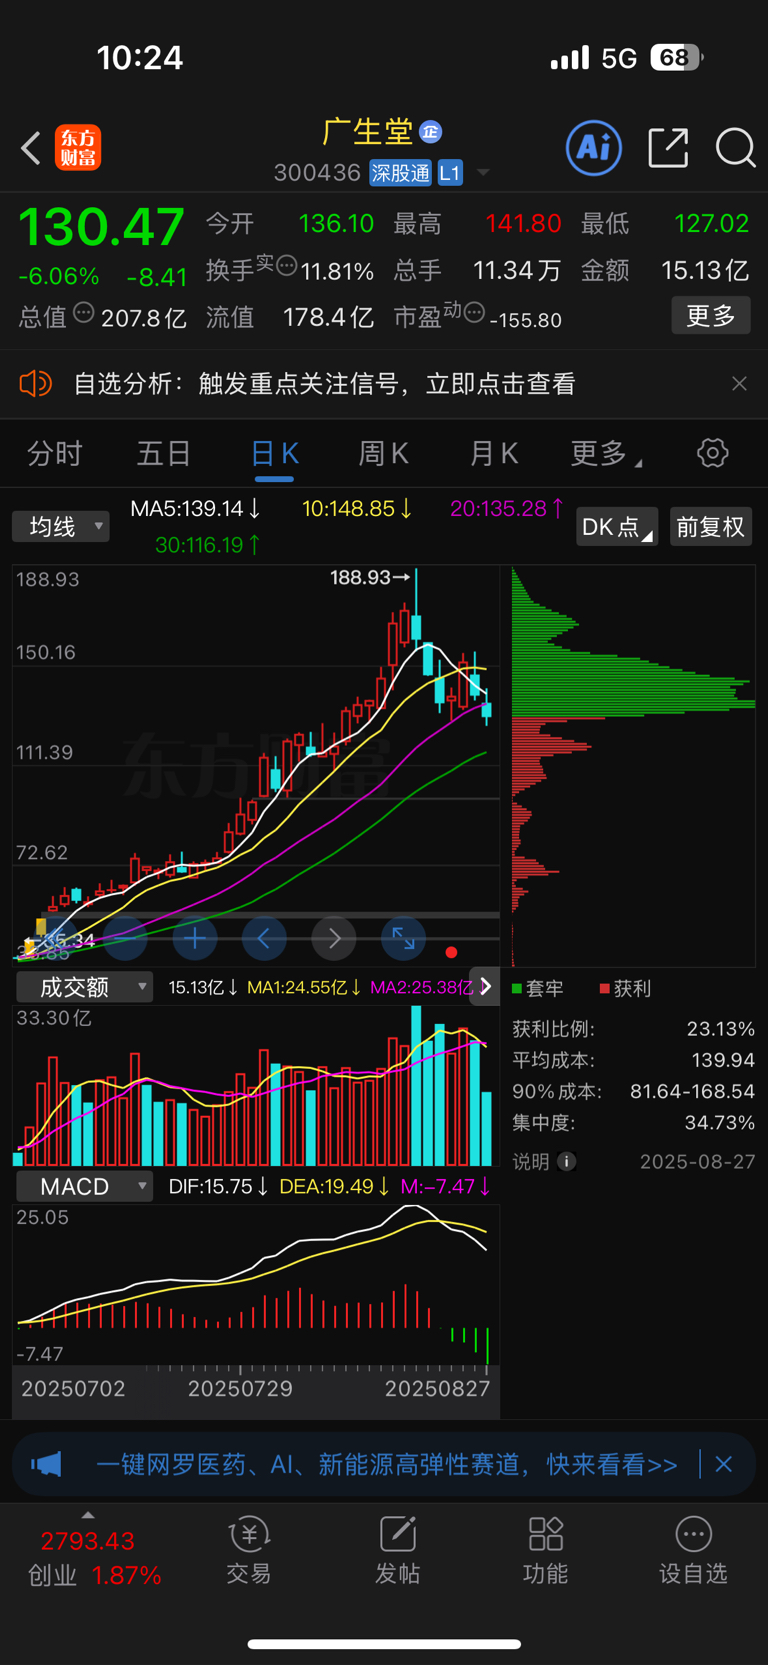Open the 东方财富 logo icon
The width and height of the screenshot is (769, 1665).
78,148
